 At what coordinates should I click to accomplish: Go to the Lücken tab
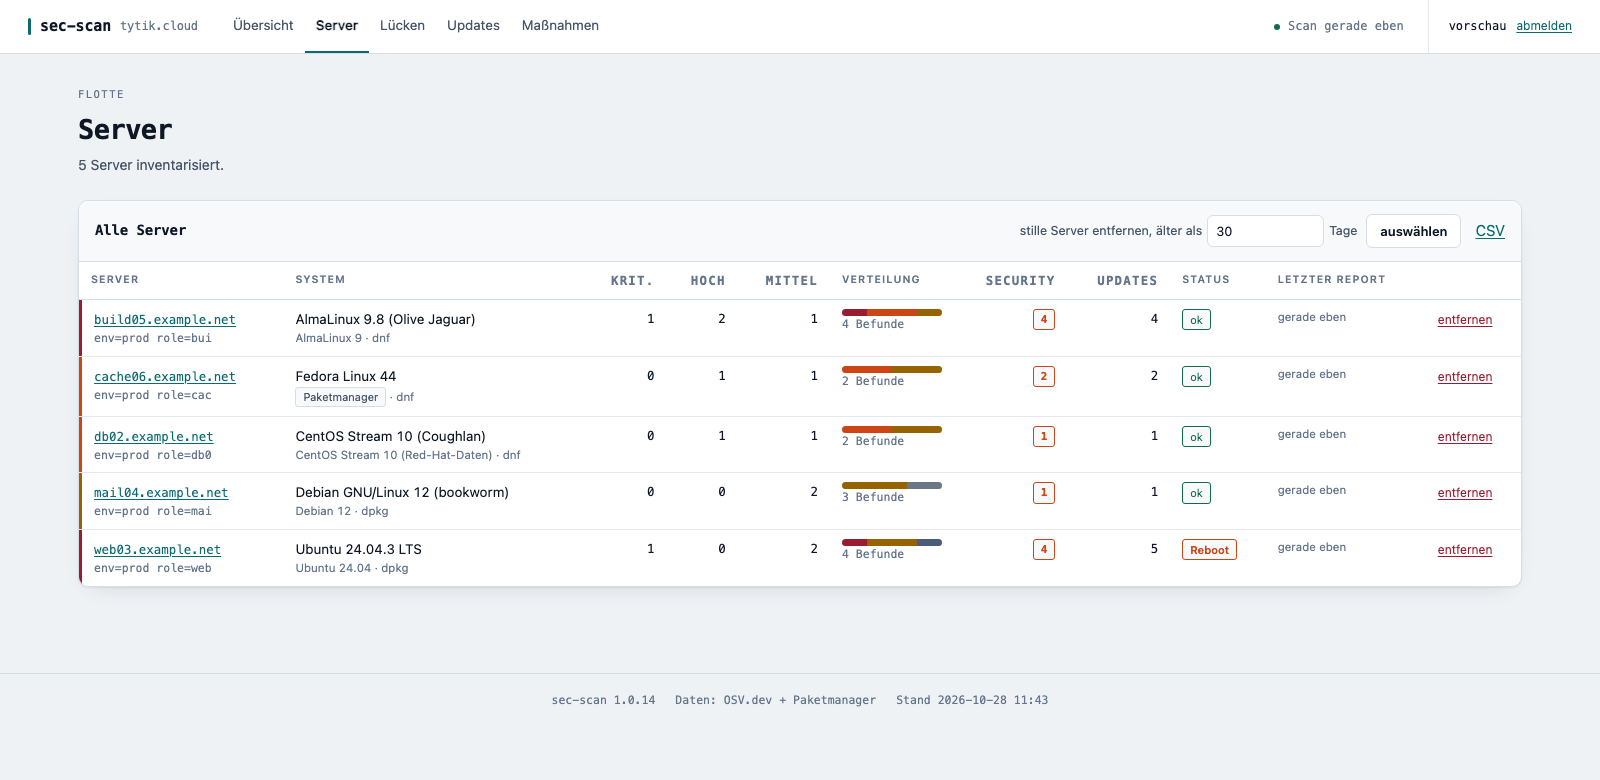tap(402, 26)
